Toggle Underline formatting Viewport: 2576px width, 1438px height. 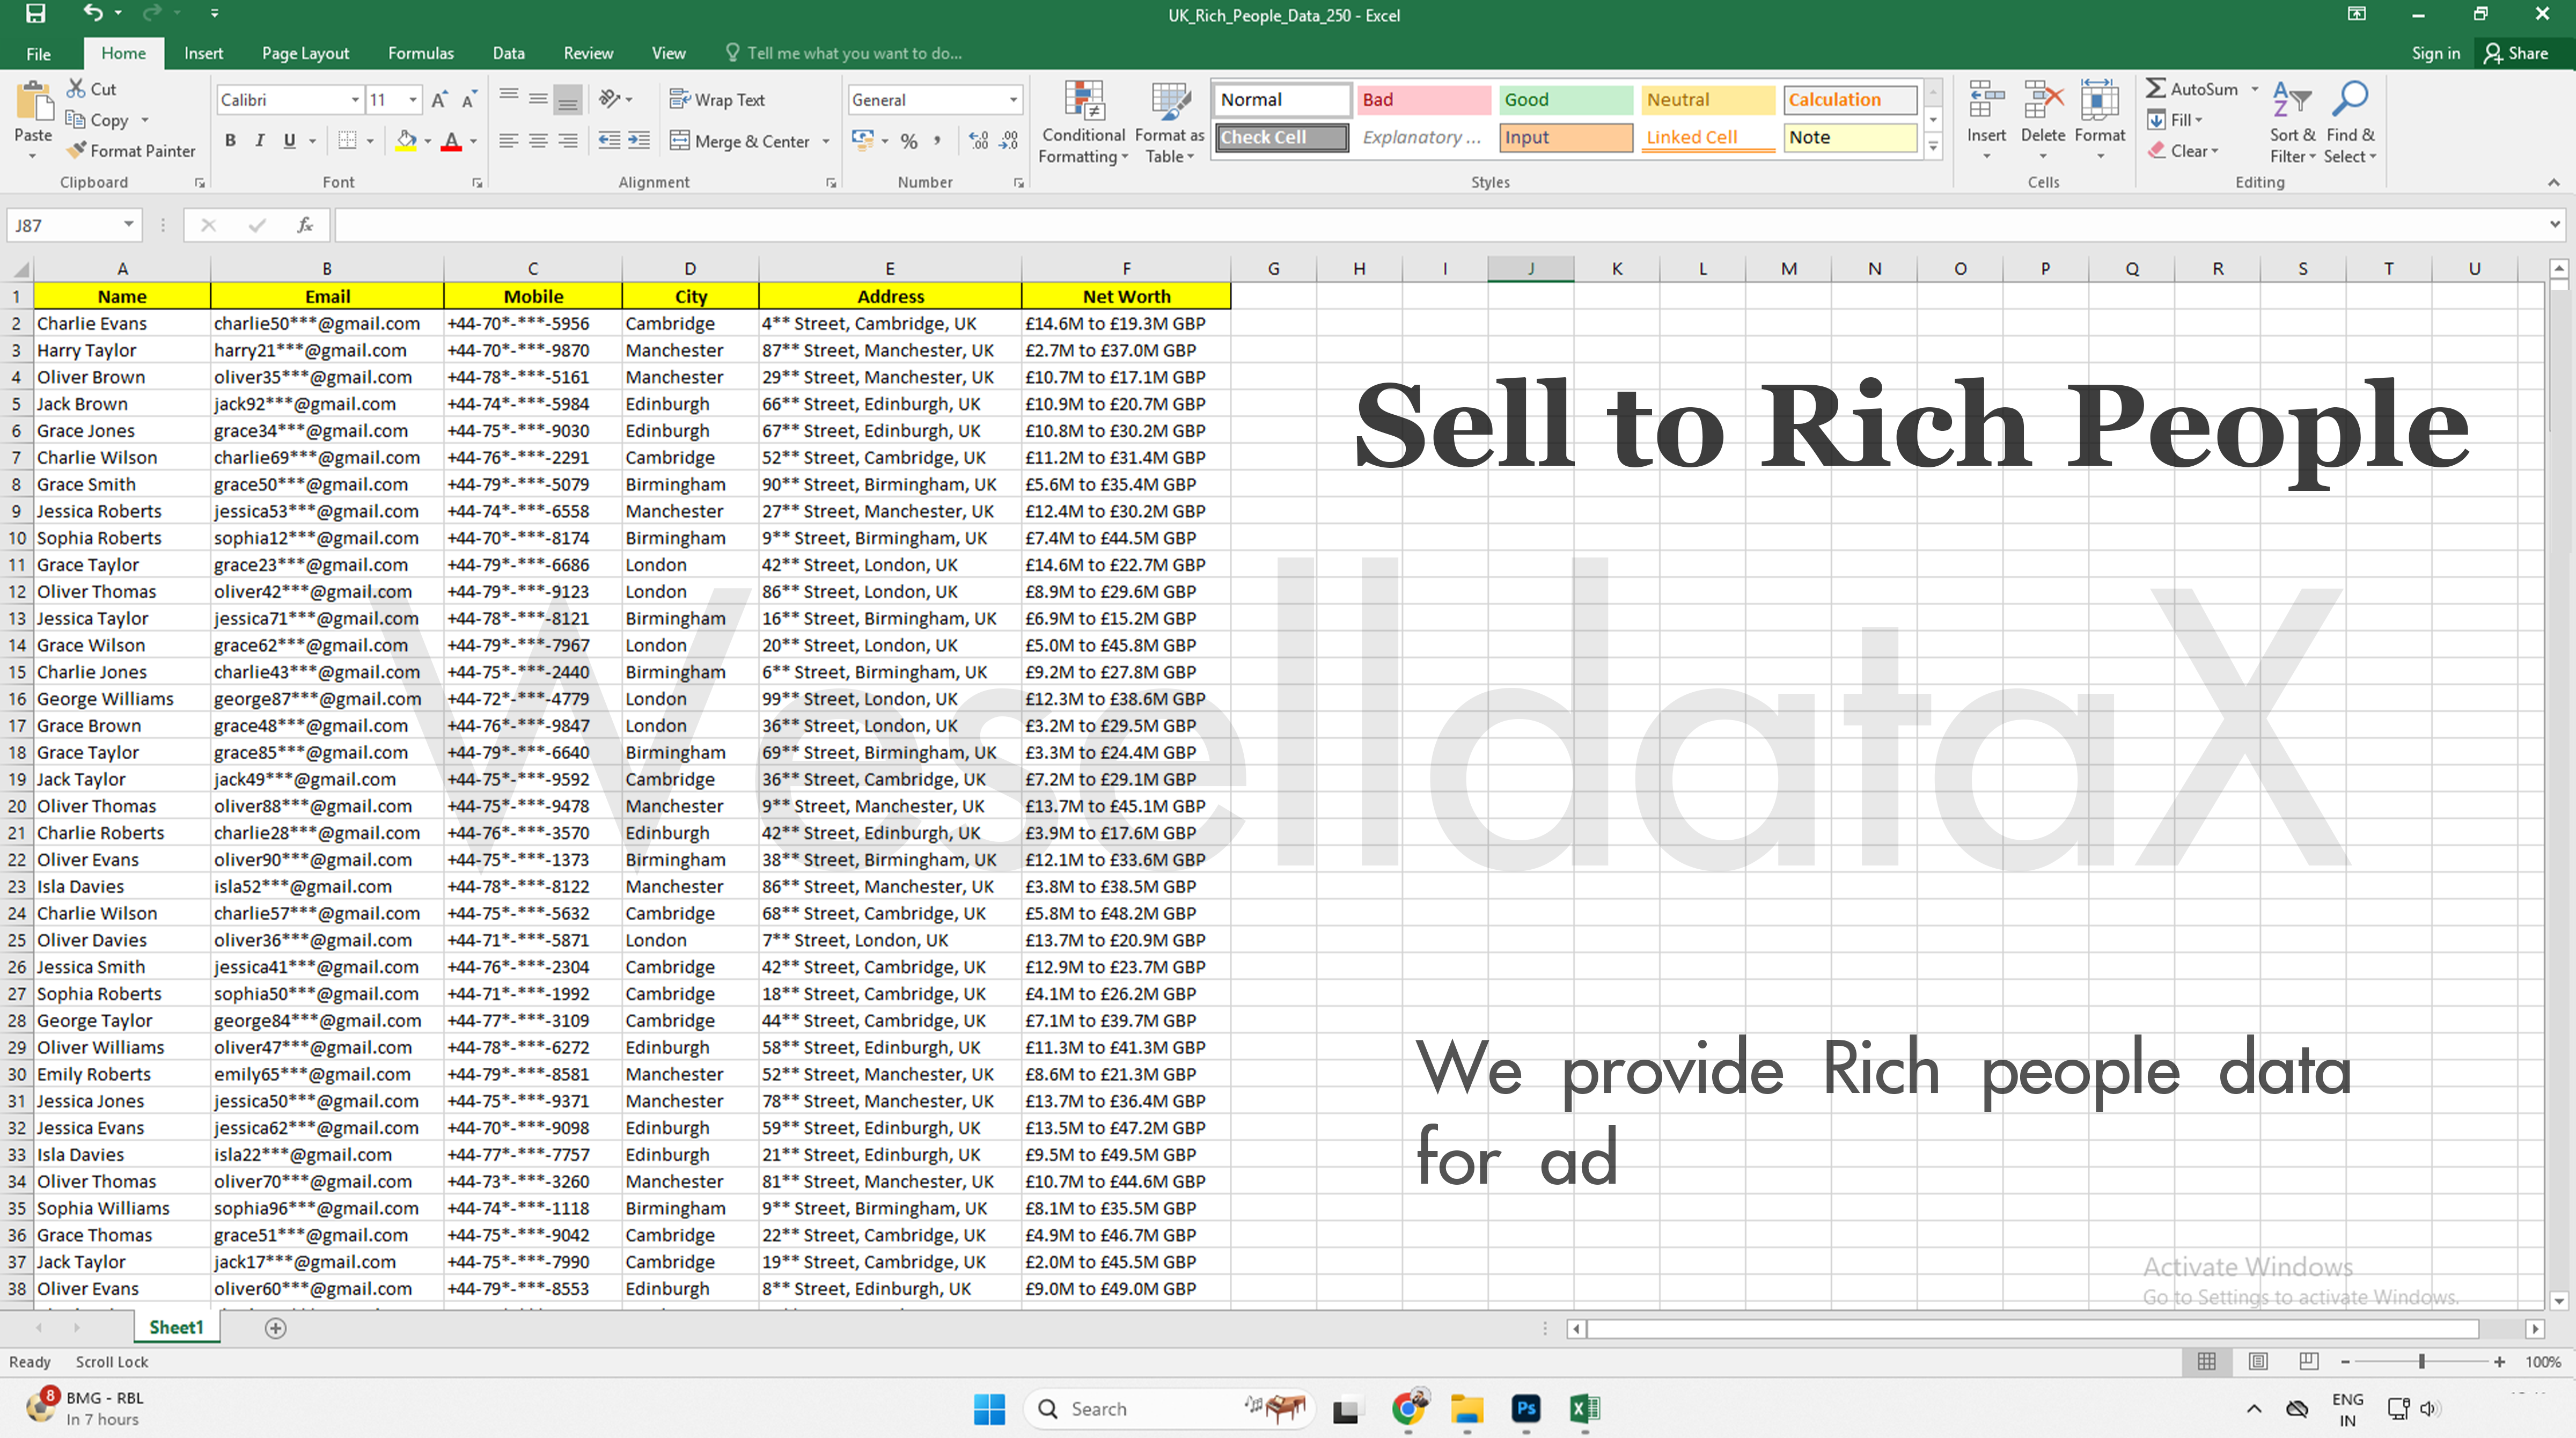(x=290, y=141)
